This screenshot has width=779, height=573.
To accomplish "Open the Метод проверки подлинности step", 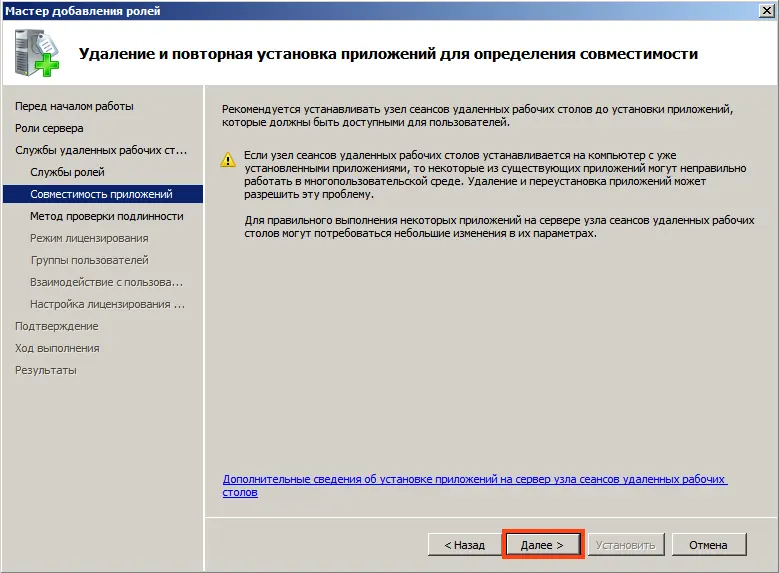I will (107, 216).
